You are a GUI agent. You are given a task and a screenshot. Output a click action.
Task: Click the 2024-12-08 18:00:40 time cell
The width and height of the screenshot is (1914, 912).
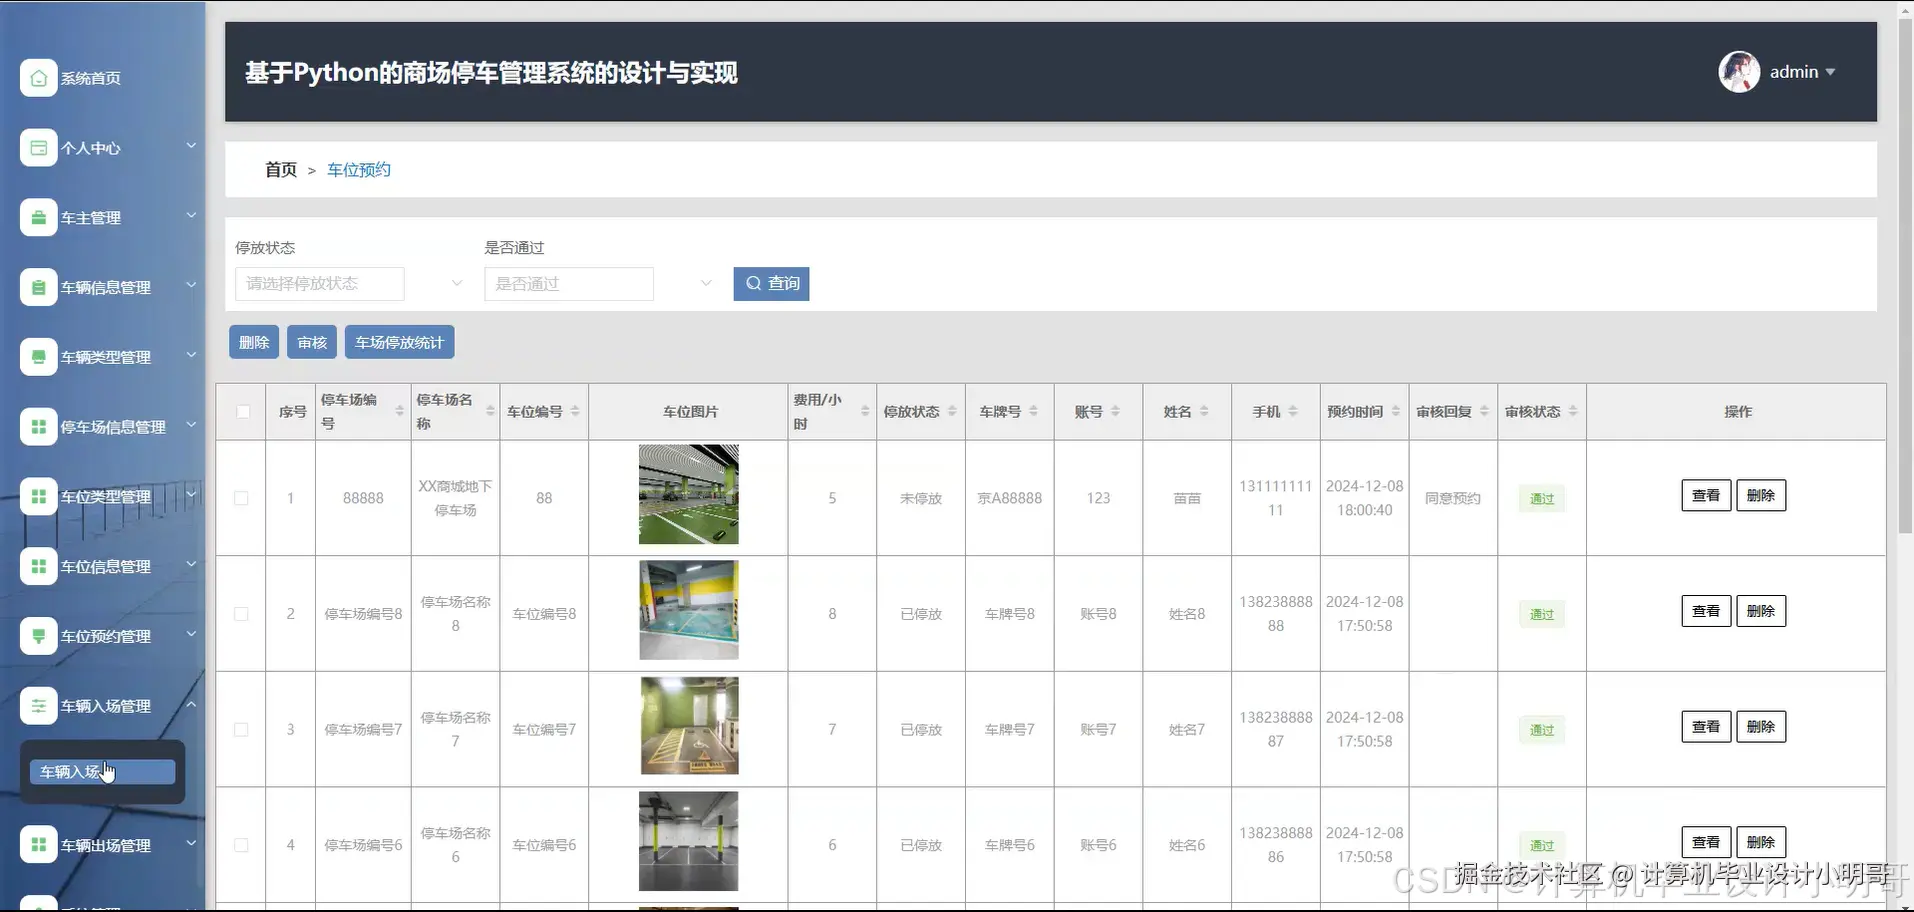pos(1365,498)
